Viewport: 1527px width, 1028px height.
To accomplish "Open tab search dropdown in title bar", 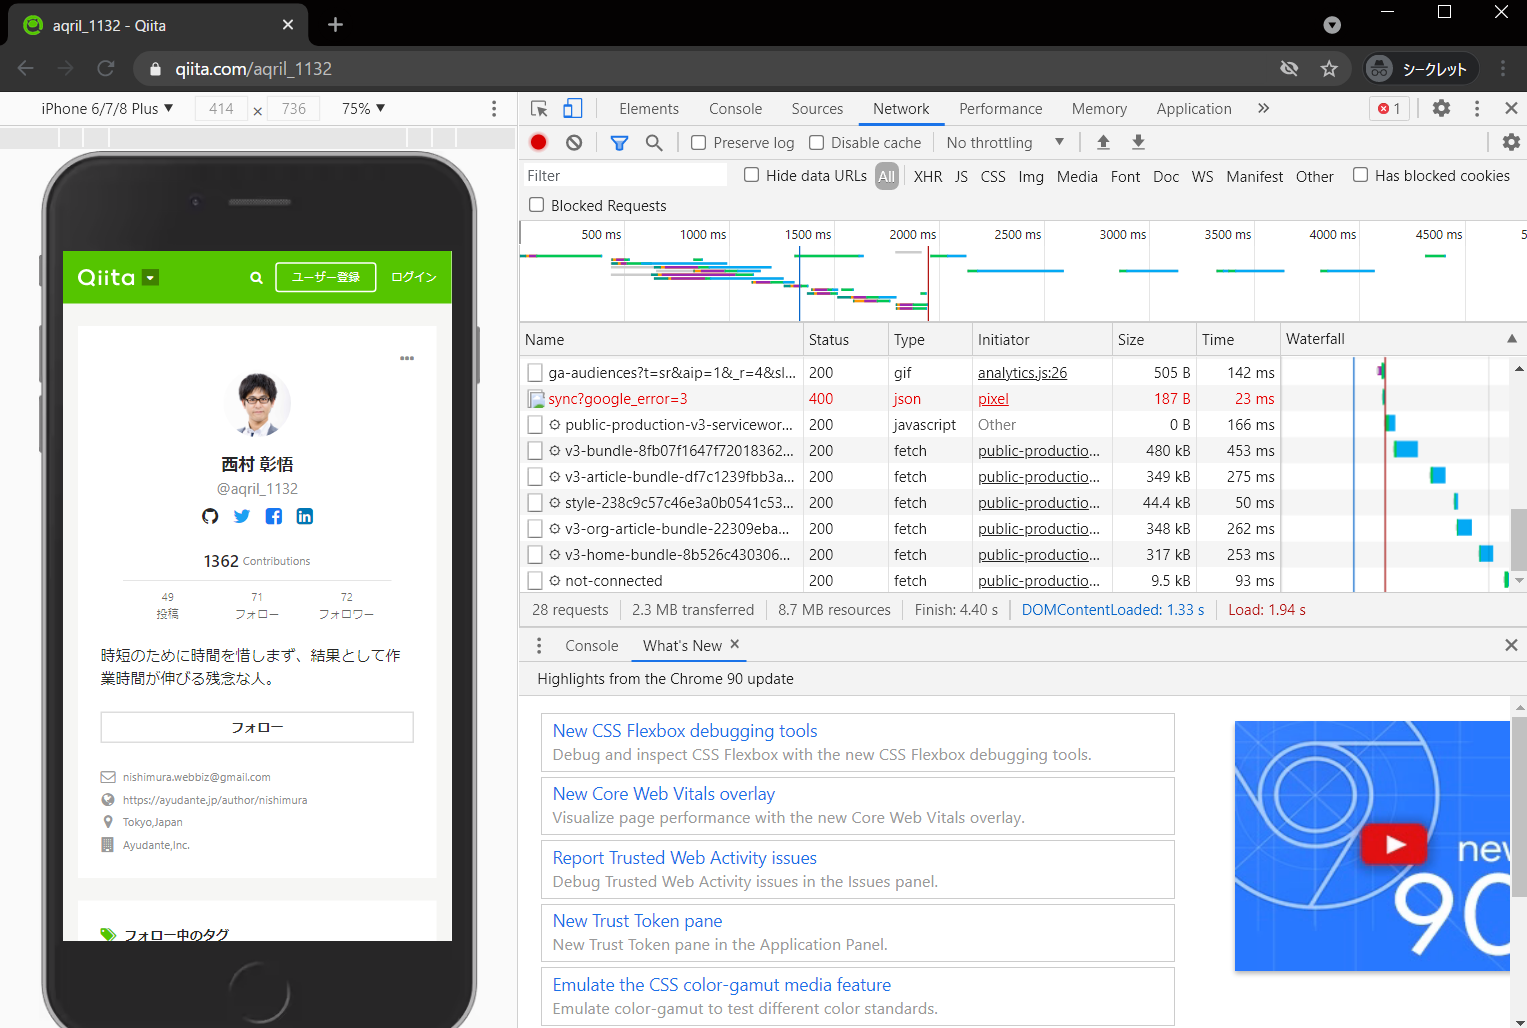I will click(1332, 25).
